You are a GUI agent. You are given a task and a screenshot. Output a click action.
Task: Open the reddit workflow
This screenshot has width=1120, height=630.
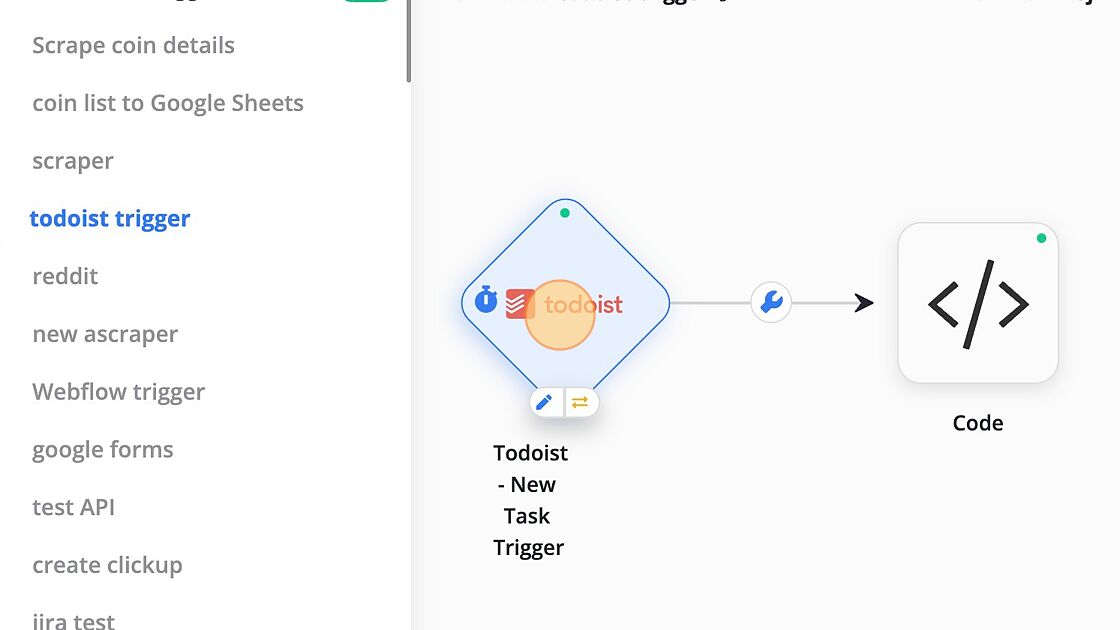[x=65, y=276]
